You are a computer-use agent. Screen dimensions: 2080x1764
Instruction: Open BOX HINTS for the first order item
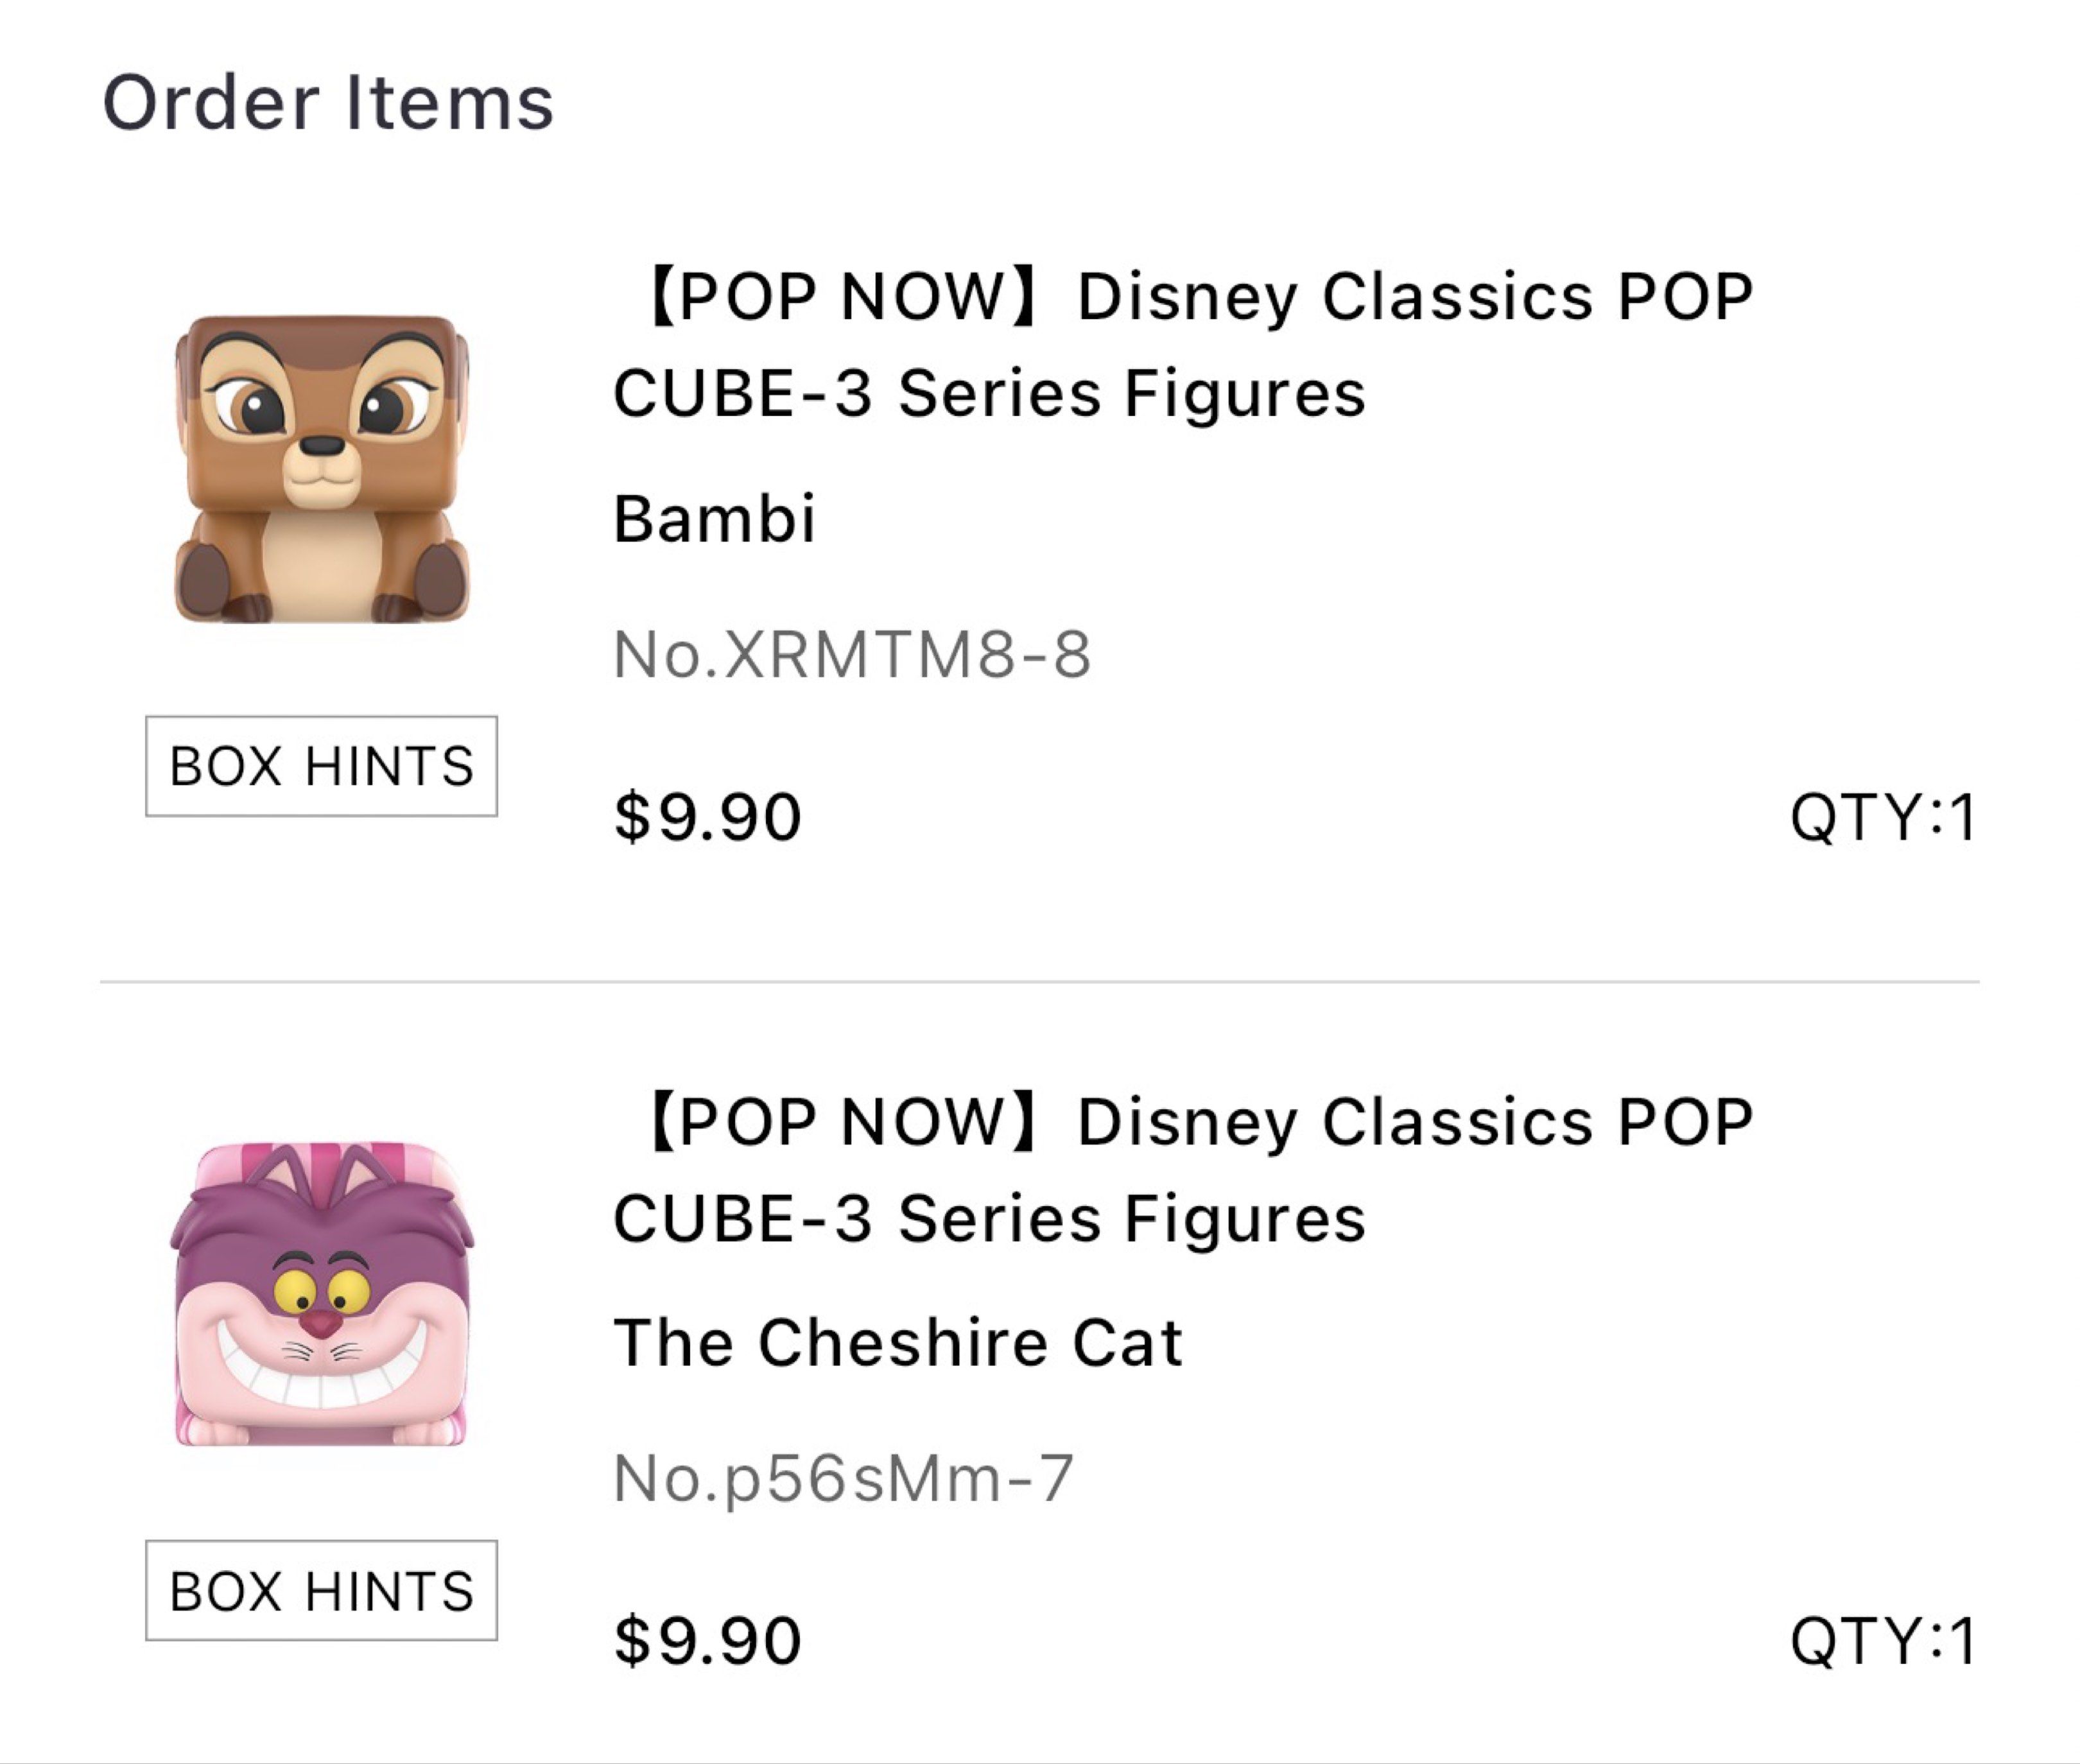point(322,766)
